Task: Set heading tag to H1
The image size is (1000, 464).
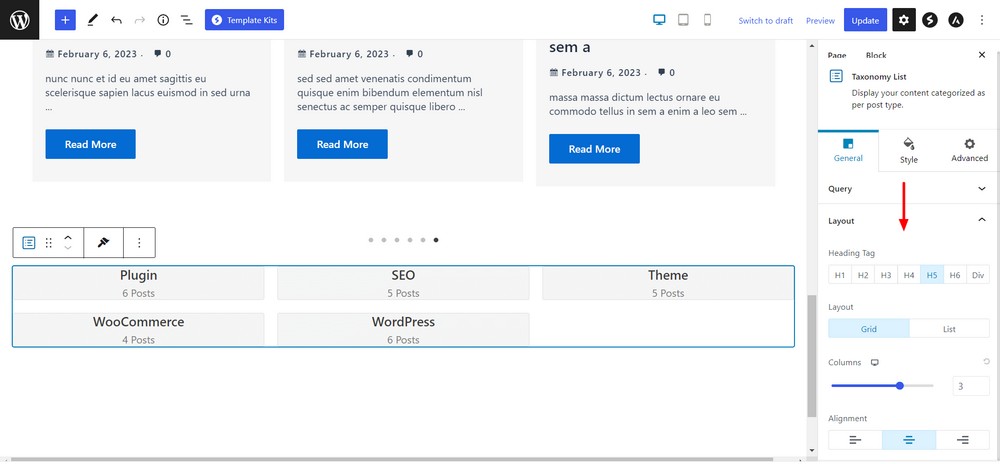Action: [x=840, y=275]
